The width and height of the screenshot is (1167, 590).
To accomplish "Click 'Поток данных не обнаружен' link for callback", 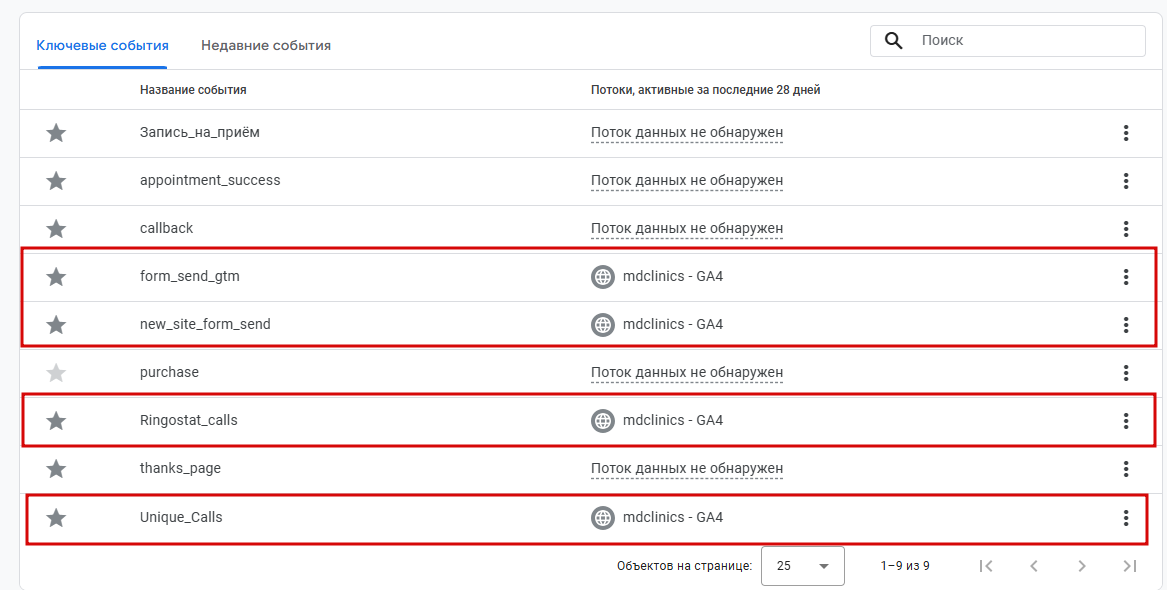I will click(x=686, y=229).
